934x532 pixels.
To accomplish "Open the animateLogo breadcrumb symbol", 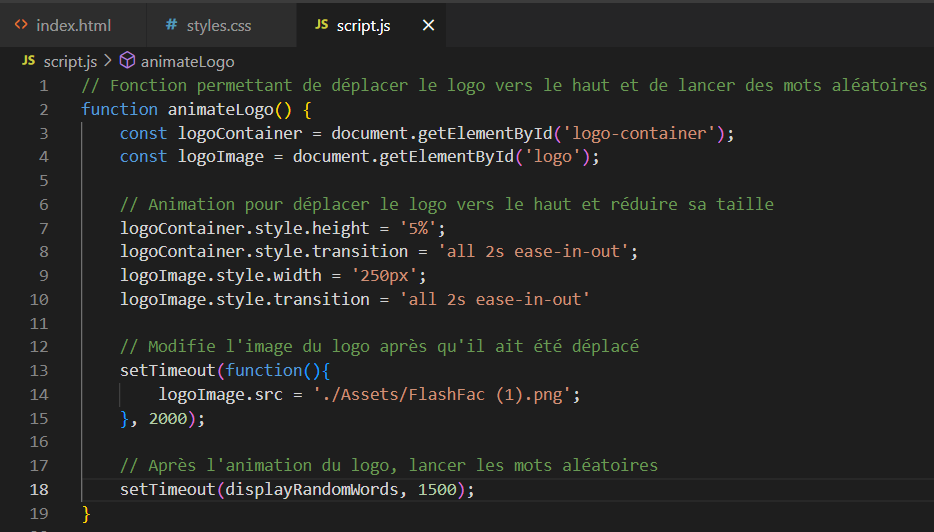I will coord(188,61).
